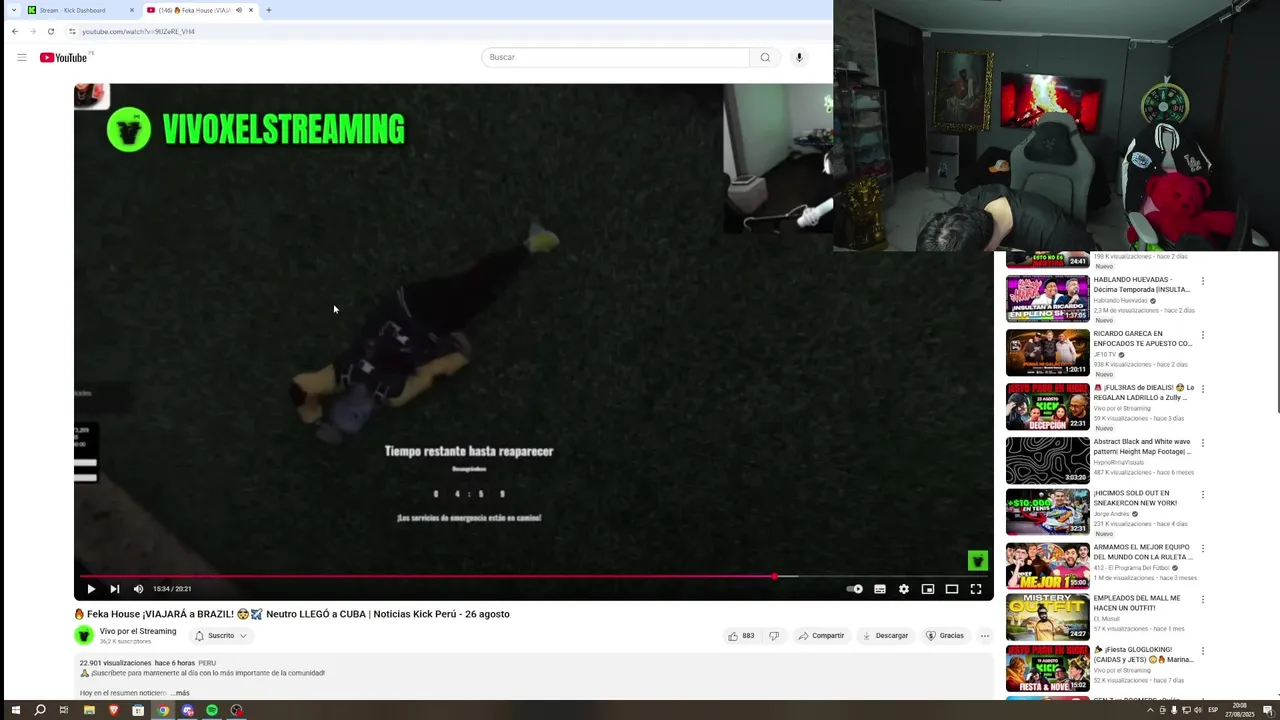Image resolution: width=1280 pixels, height=720 pixels.
Task: Open the RICARDO GARECA EN ENFOCADOS video title
Action: tap(1142, 339)
